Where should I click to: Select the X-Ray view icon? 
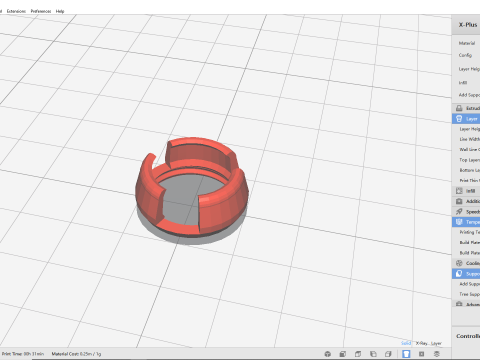coord(421,354)
